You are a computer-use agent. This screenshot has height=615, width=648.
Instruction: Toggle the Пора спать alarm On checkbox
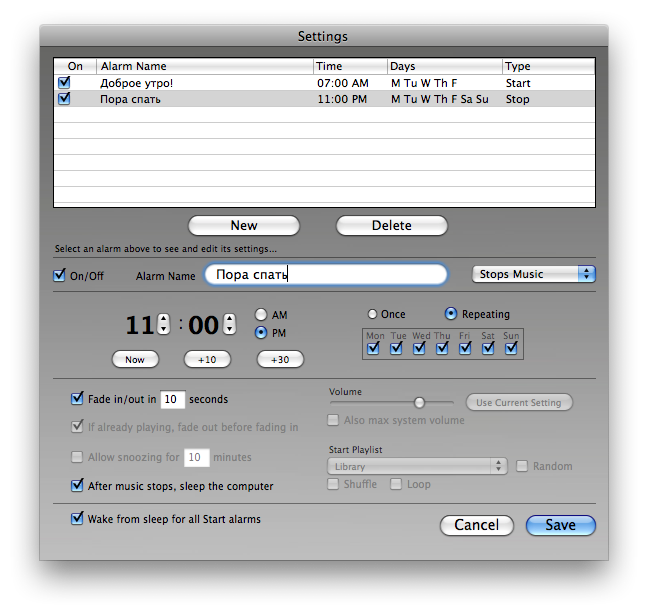point(65,99)
